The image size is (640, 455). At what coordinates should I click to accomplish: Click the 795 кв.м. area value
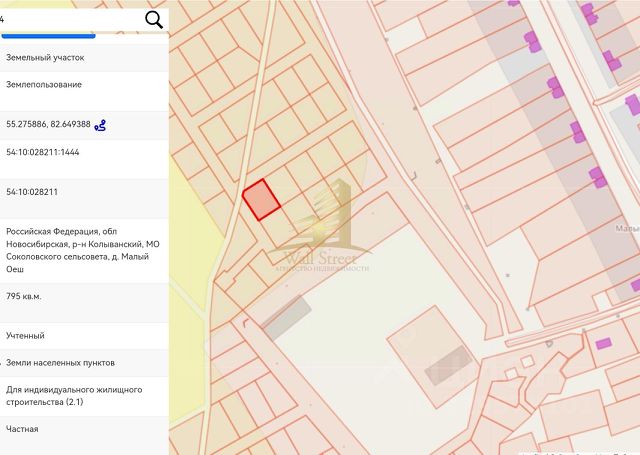[24, 296]
